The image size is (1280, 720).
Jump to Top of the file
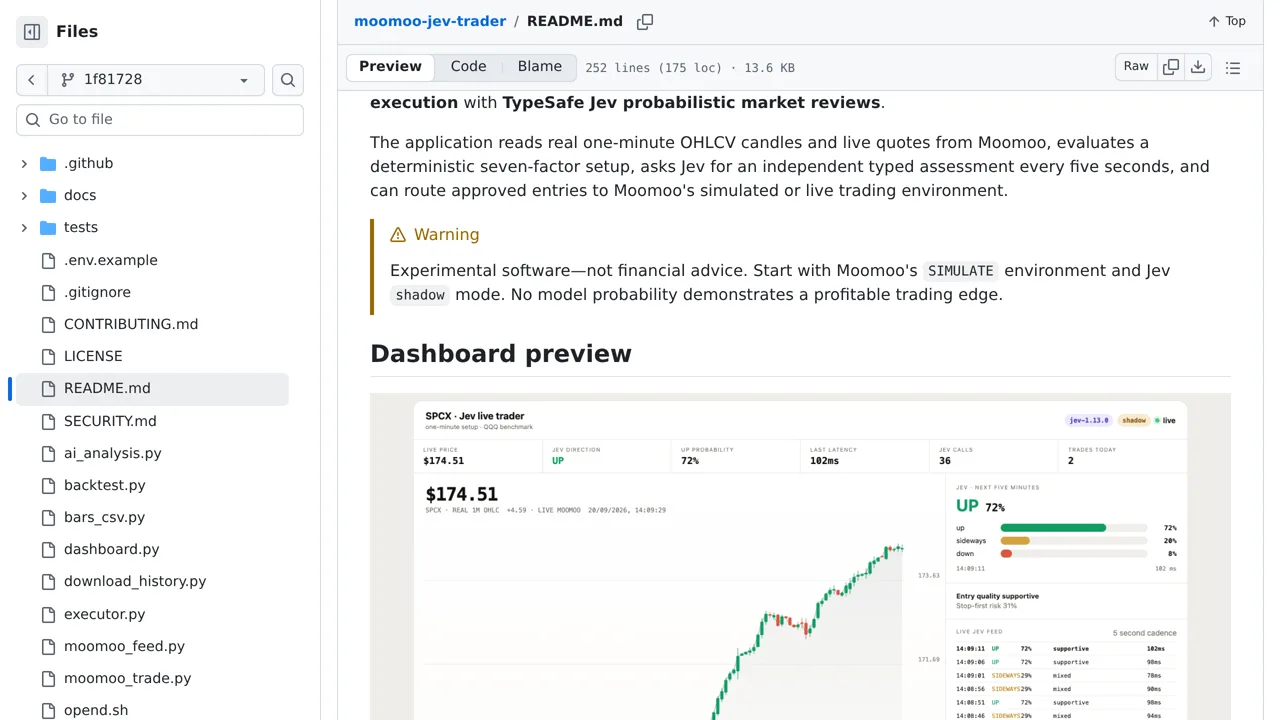point(1226,21)
